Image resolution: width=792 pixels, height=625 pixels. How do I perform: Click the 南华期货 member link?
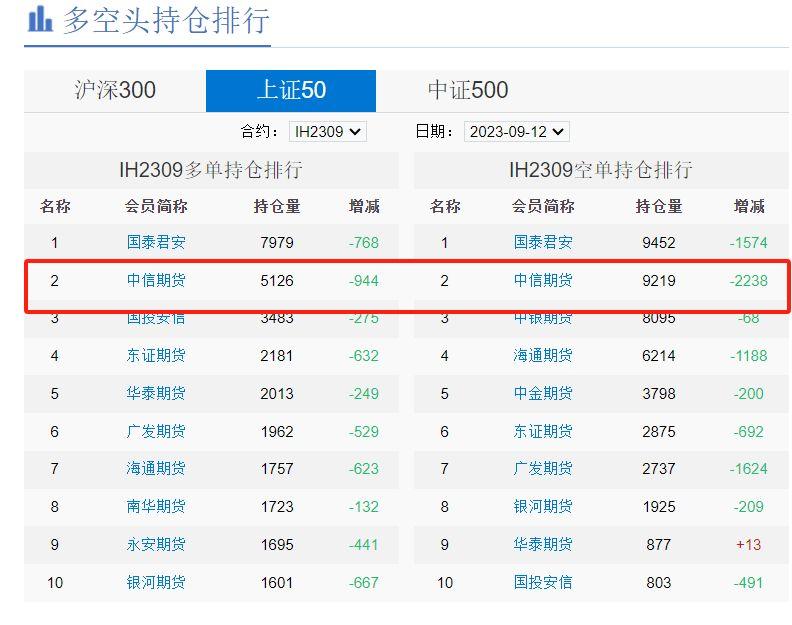pyautogui.click(x=156, y=507)
